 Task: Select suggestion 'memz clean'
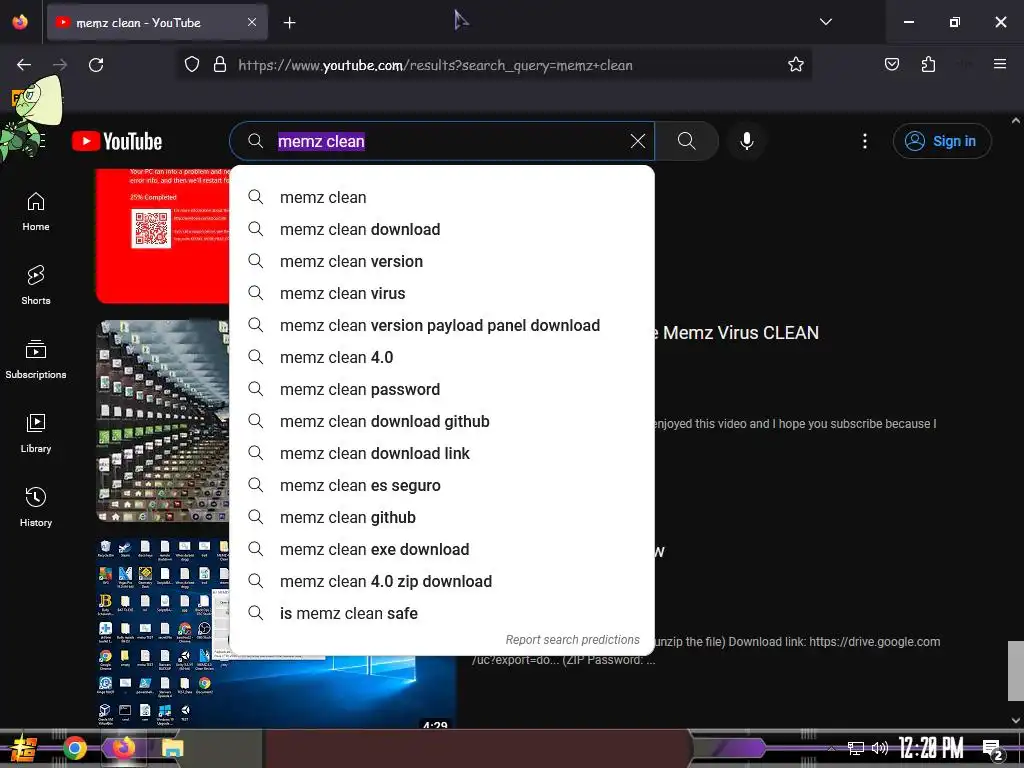coord(442,197)
